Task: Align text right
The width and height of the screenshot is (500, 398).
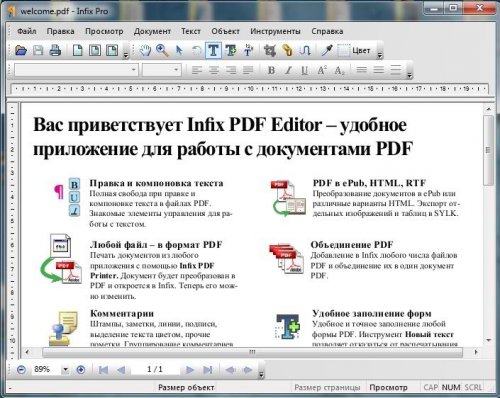Action: (x=231, y=70)
